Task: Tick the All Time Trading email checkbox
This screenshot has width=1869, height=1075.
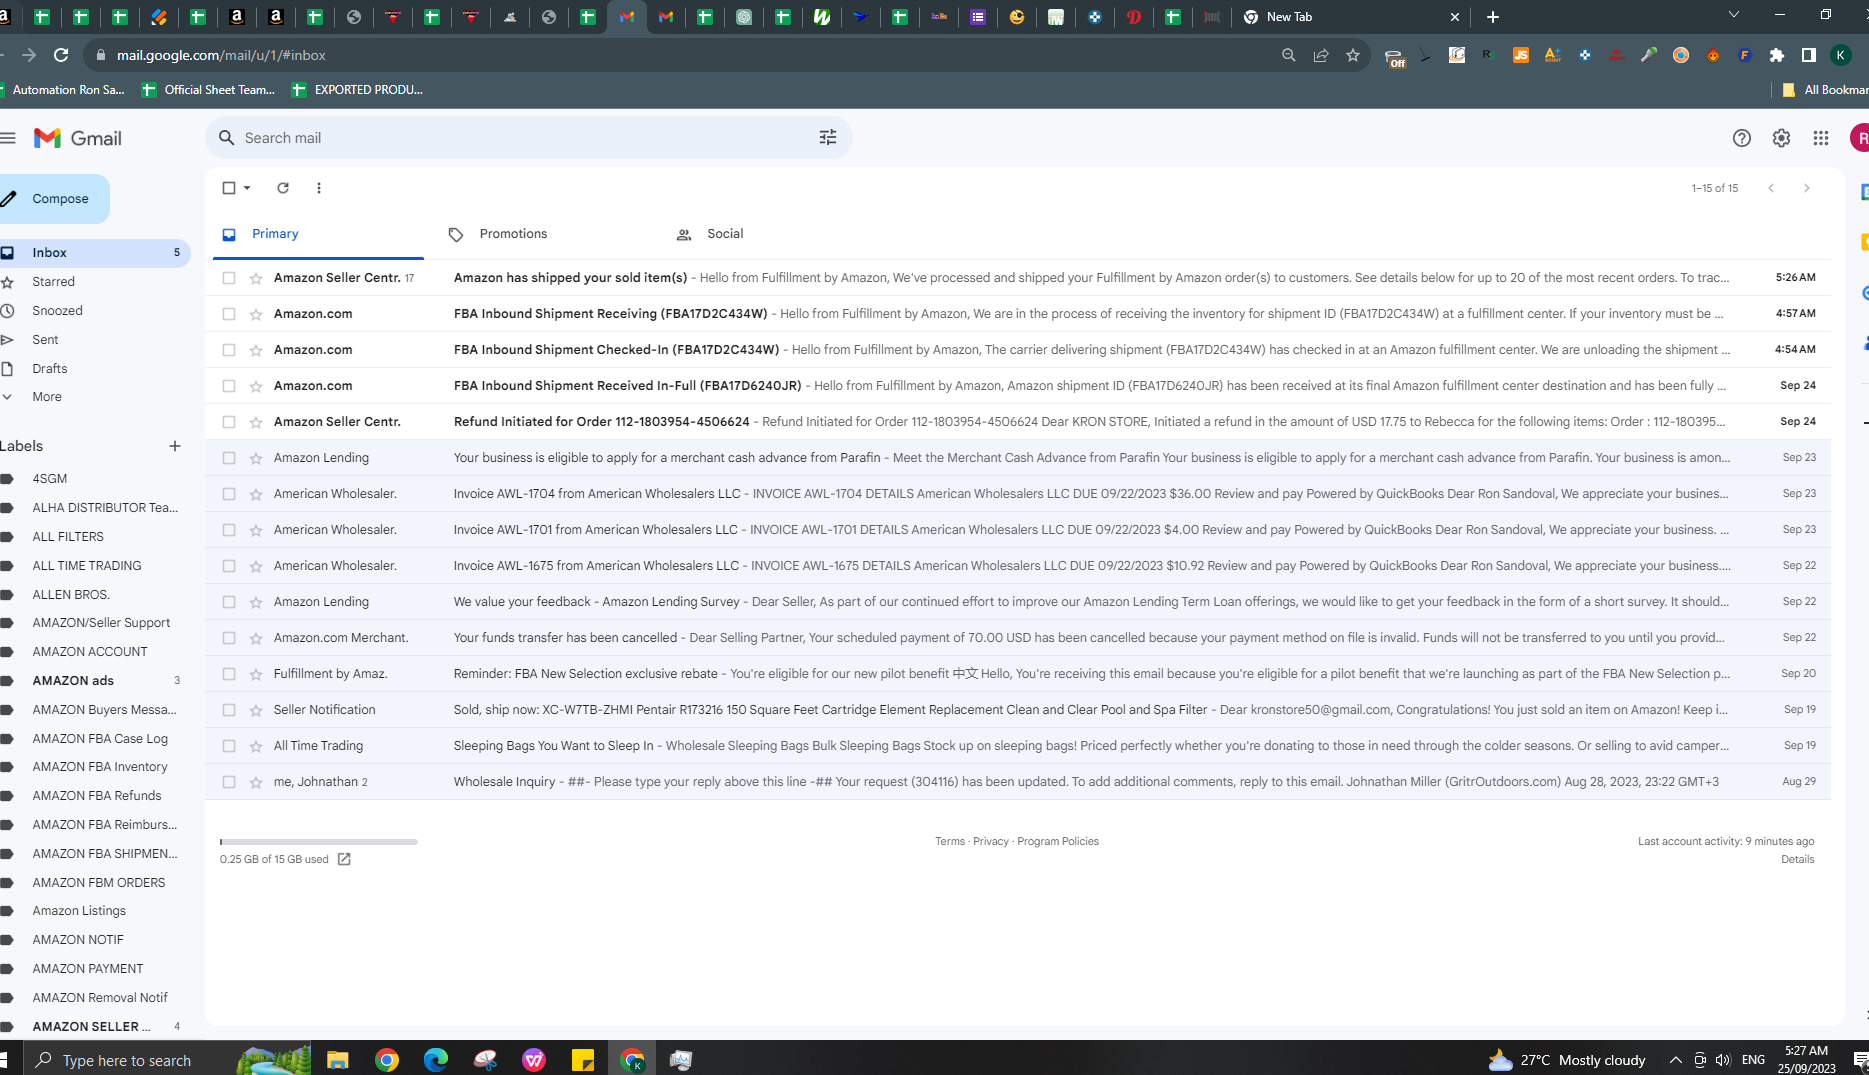Action: pyautogui.click(x=229, y=746)
